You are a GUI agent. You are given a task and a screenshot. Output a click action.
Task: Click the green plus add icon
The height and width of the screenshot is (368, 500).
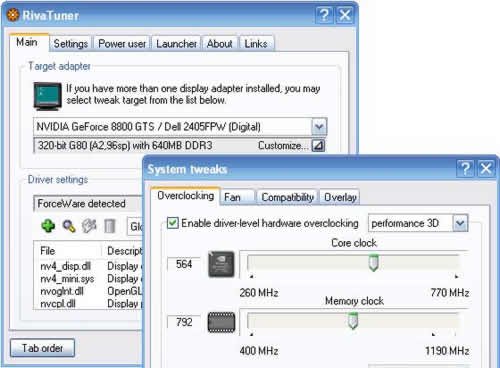(48, 226)
